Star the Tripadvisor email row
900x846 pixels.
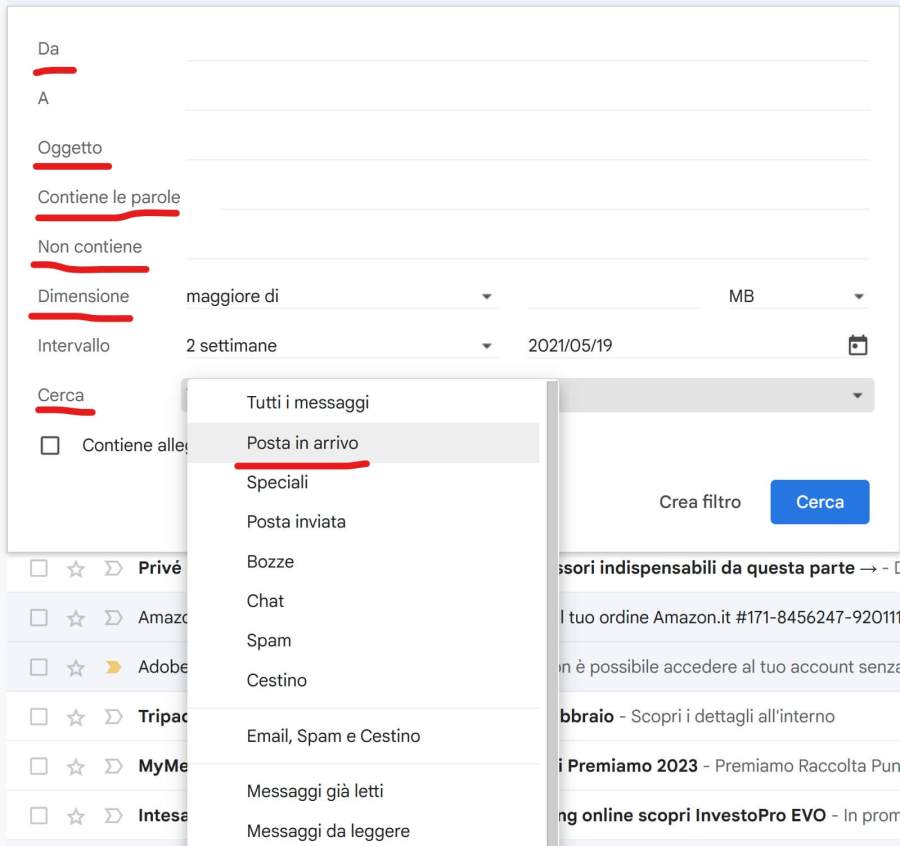pos(76,717)
